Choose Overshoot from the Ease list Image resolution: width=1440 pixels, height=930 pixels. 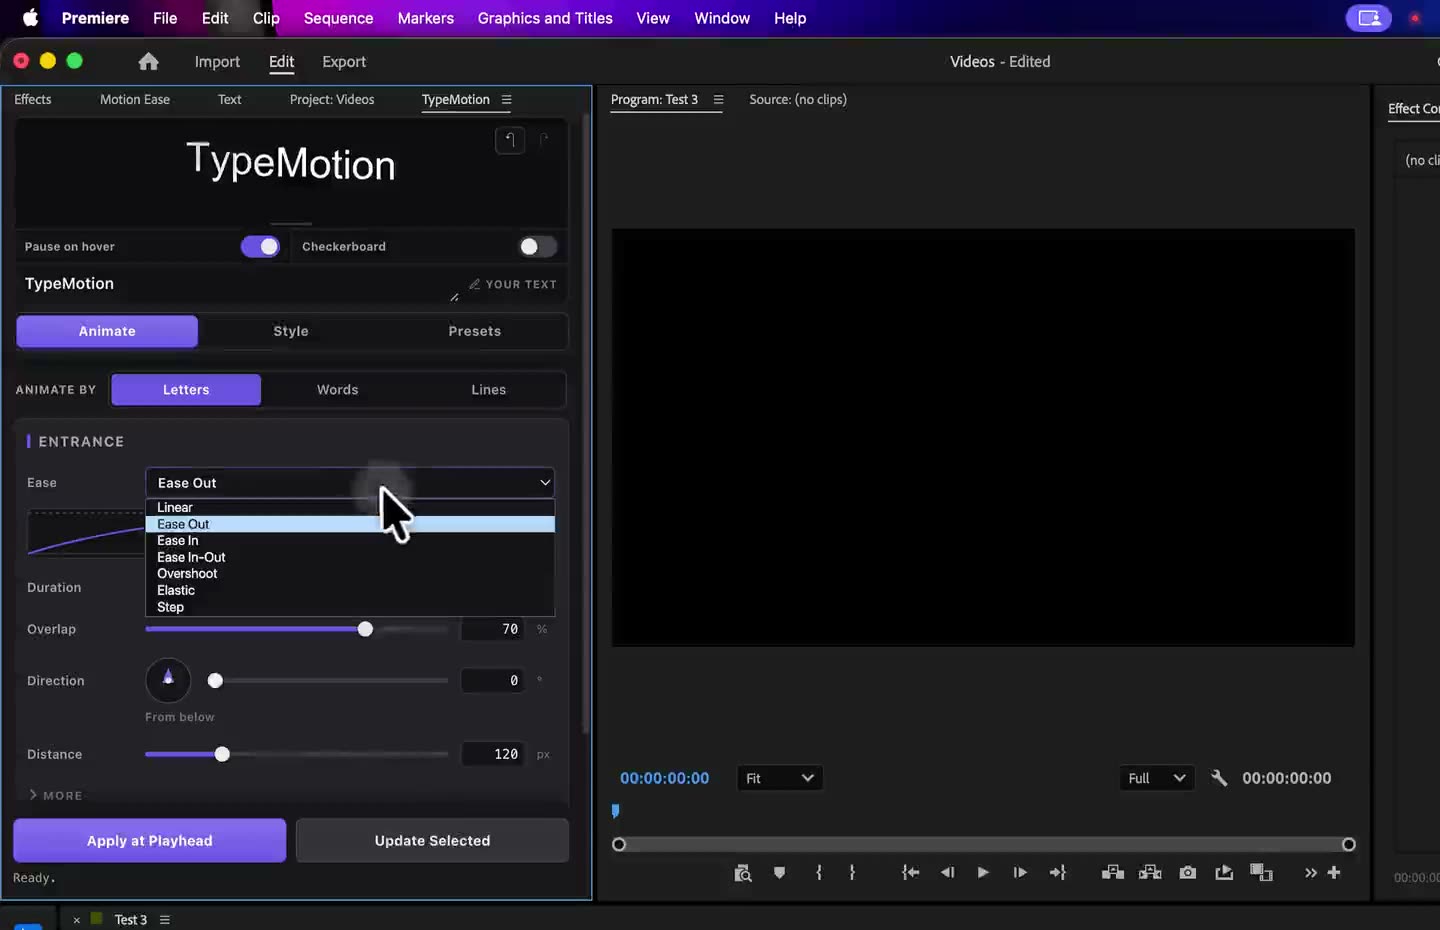click(x=350, y=574)
